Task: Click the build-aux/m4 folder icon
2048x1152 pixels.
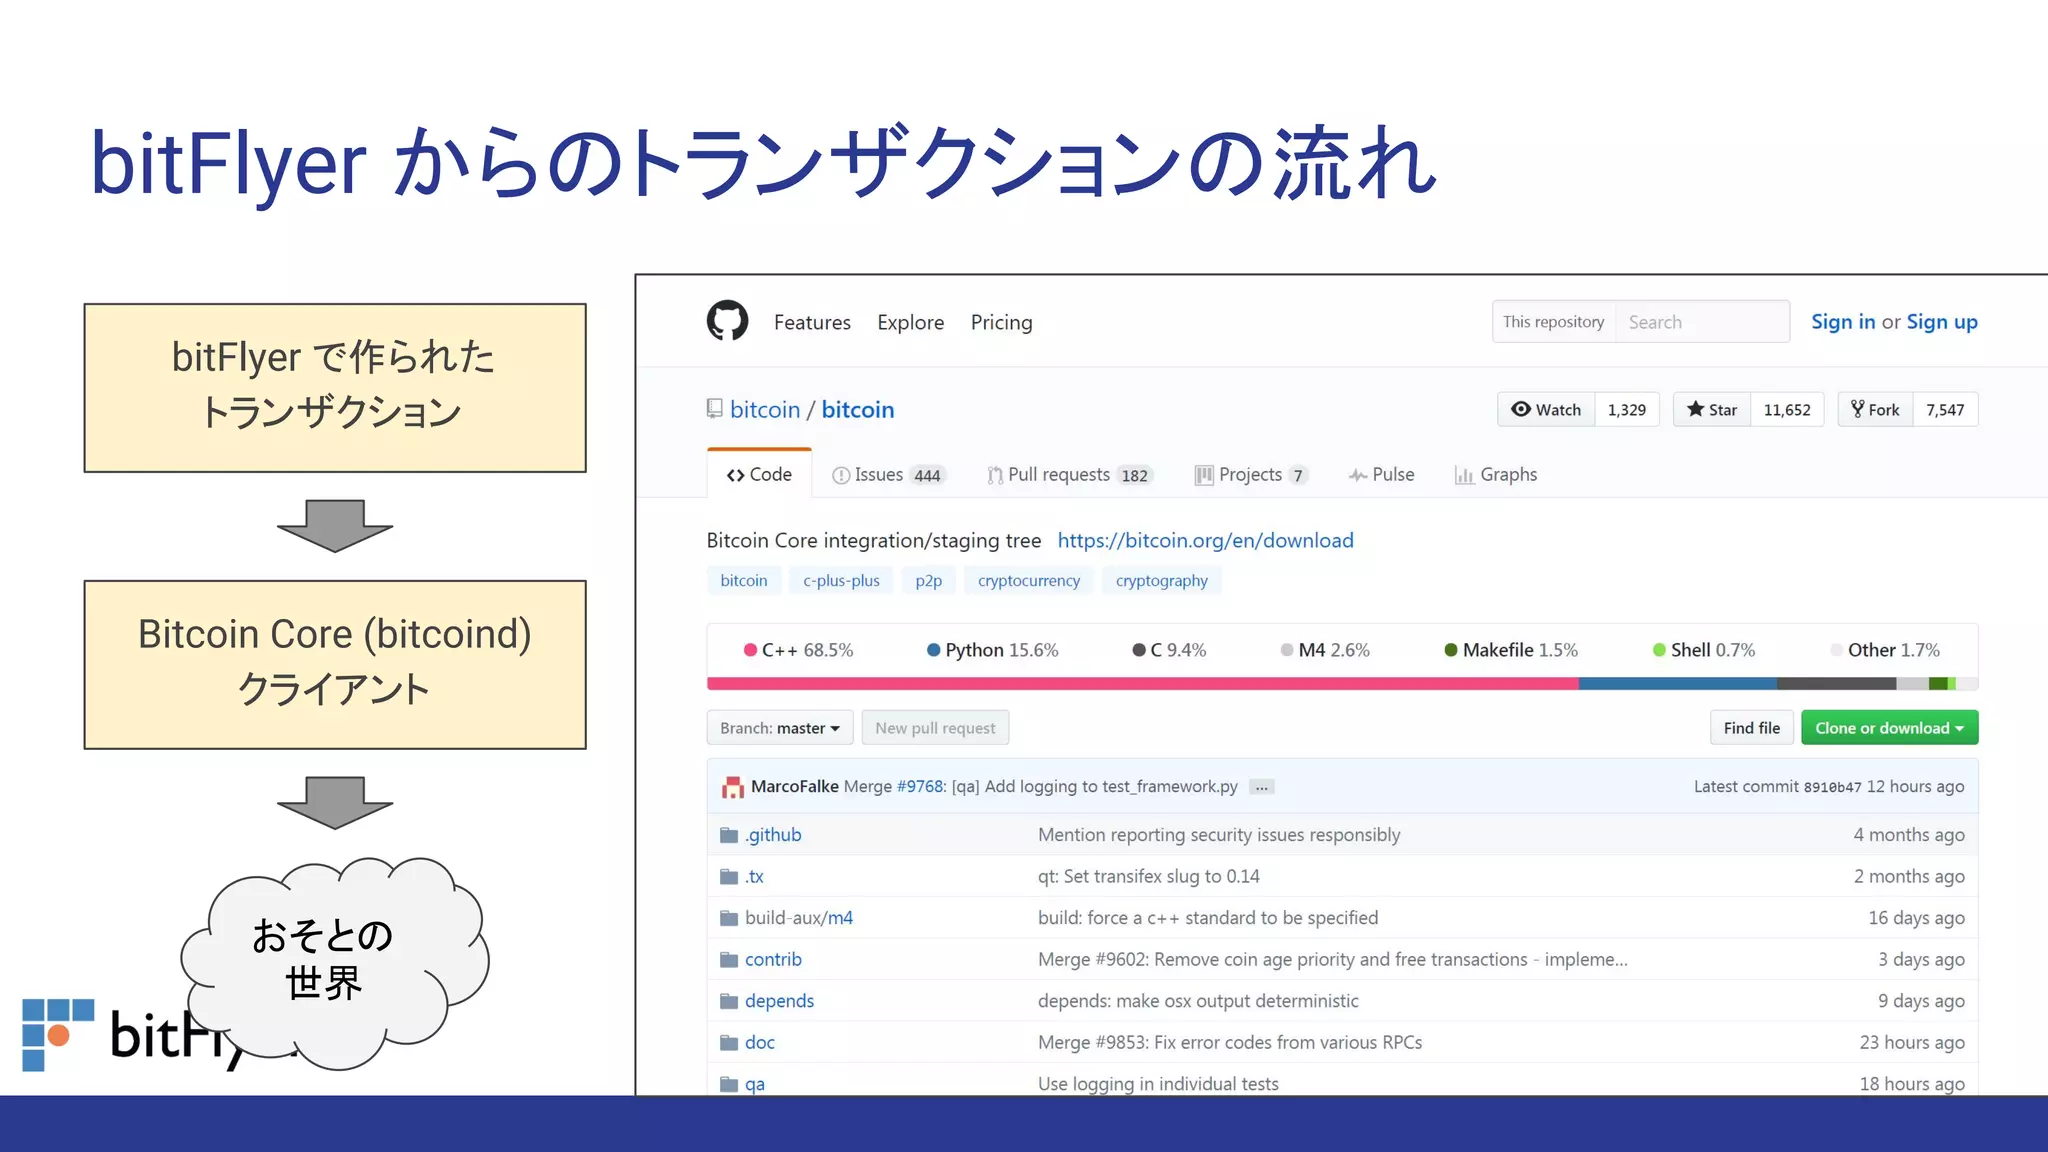Action: pyautogui.click(x=729, y=918)
